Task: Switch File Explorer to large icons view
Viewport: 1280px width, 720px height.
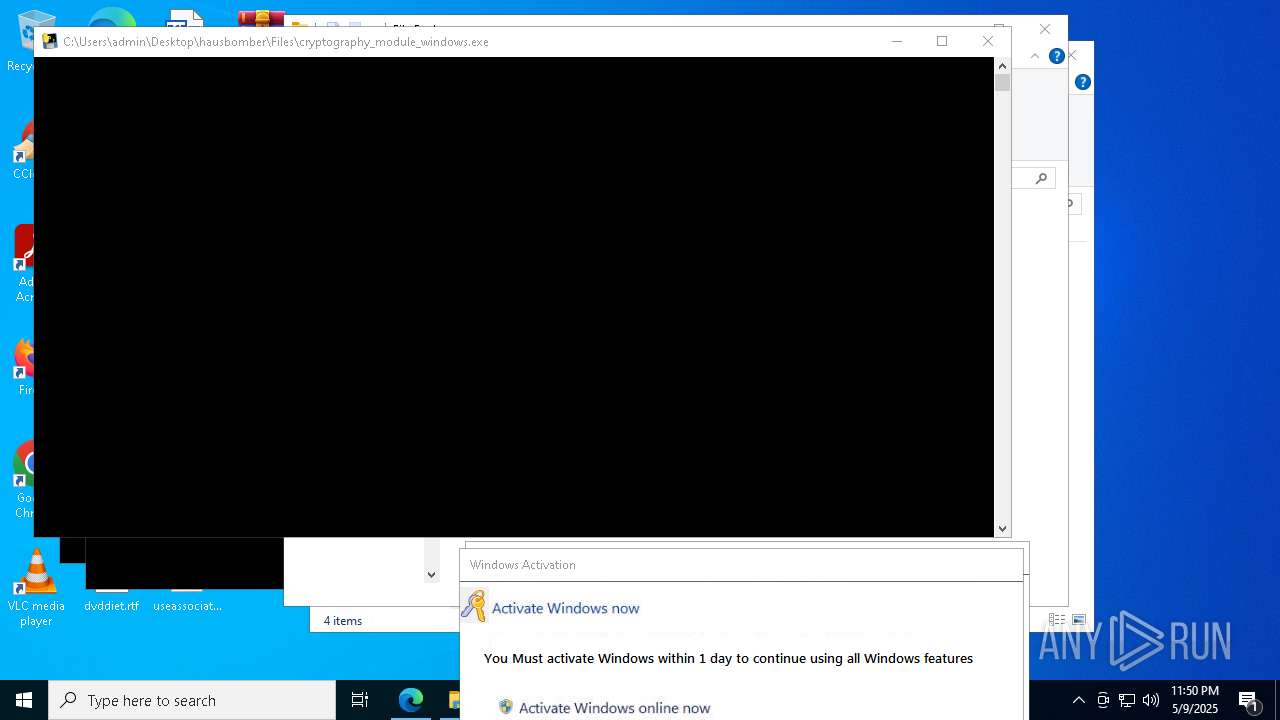Action: [x=1078, y=620]
